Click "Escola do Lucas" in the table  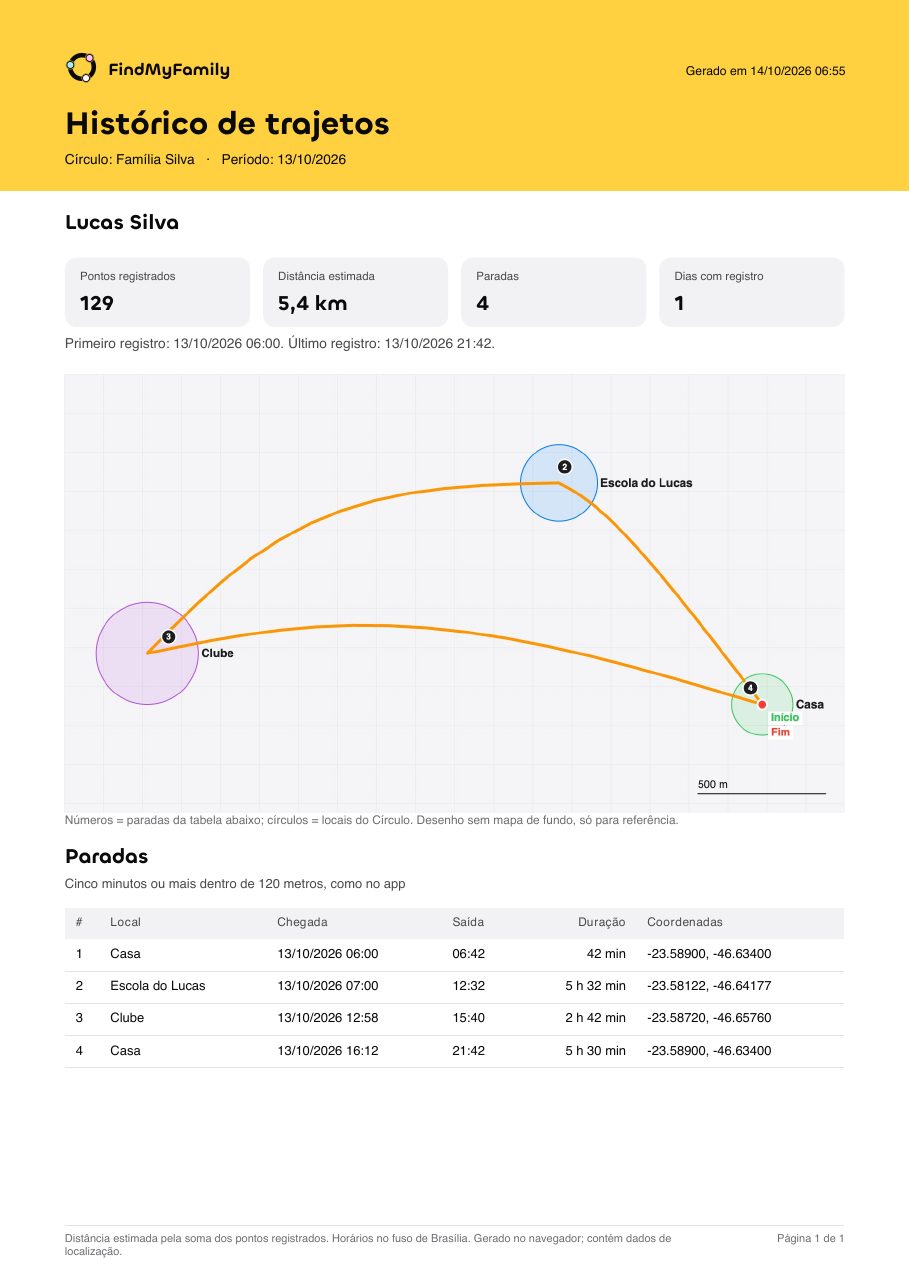158,986
